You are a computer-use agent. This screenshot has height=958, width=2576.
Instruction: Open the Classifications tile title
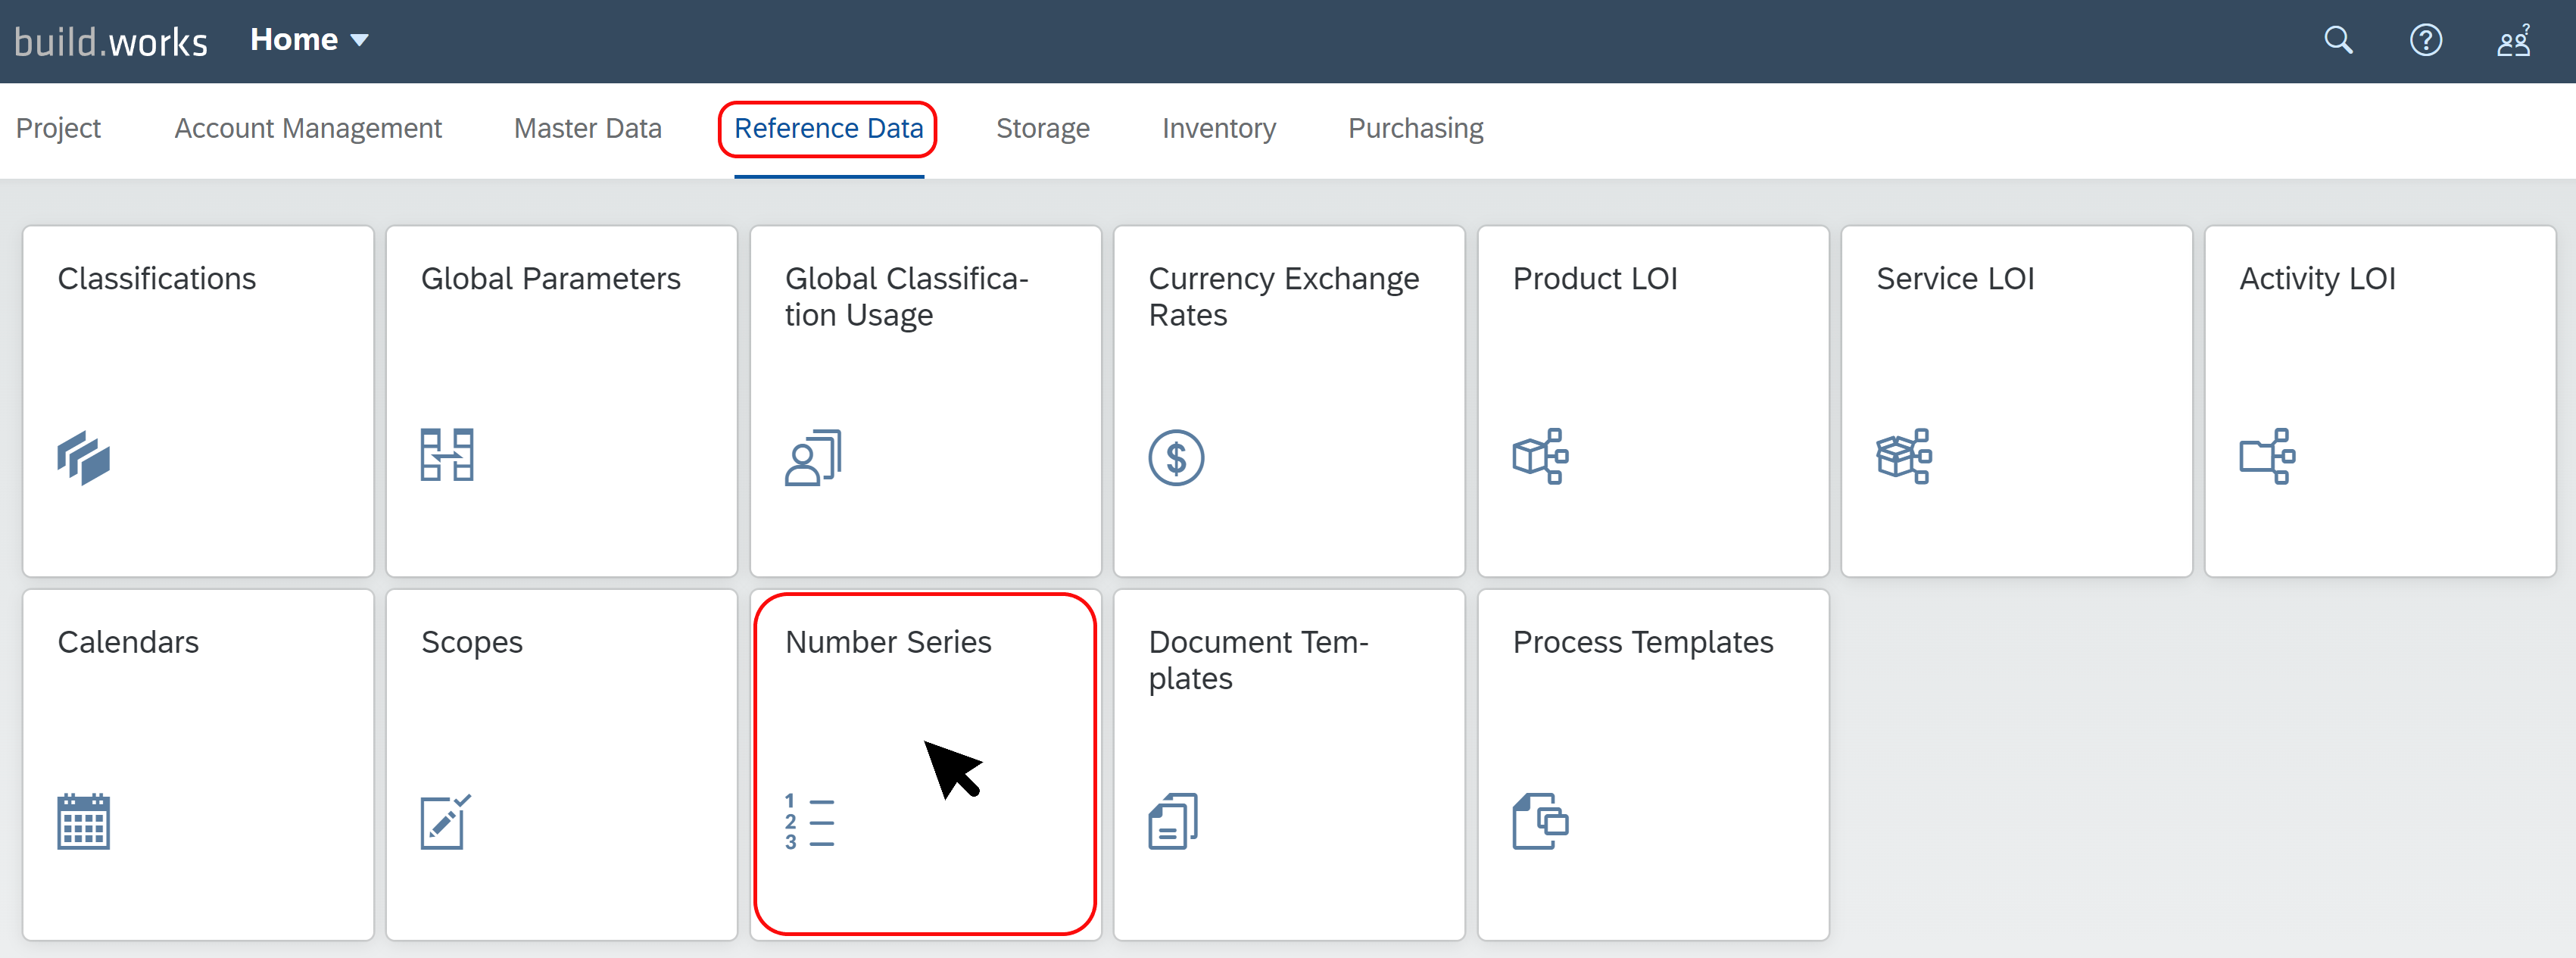(157, 278)
